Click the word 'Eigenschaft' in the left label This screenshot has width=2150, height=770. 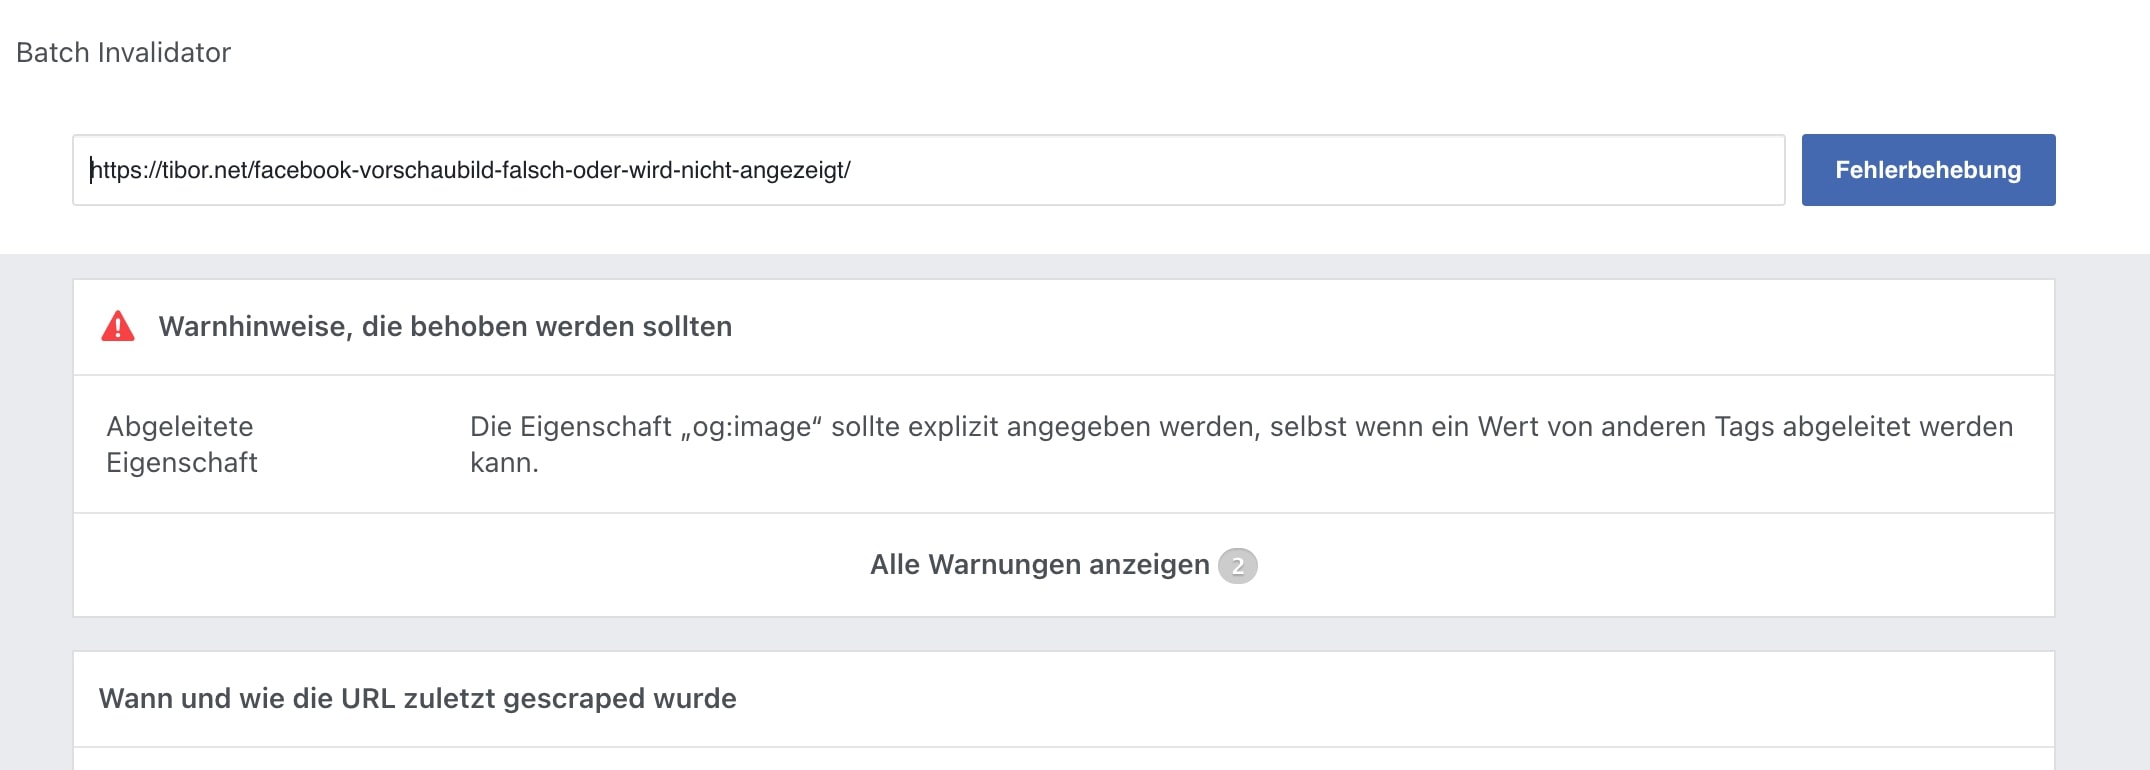coord(181,463)
